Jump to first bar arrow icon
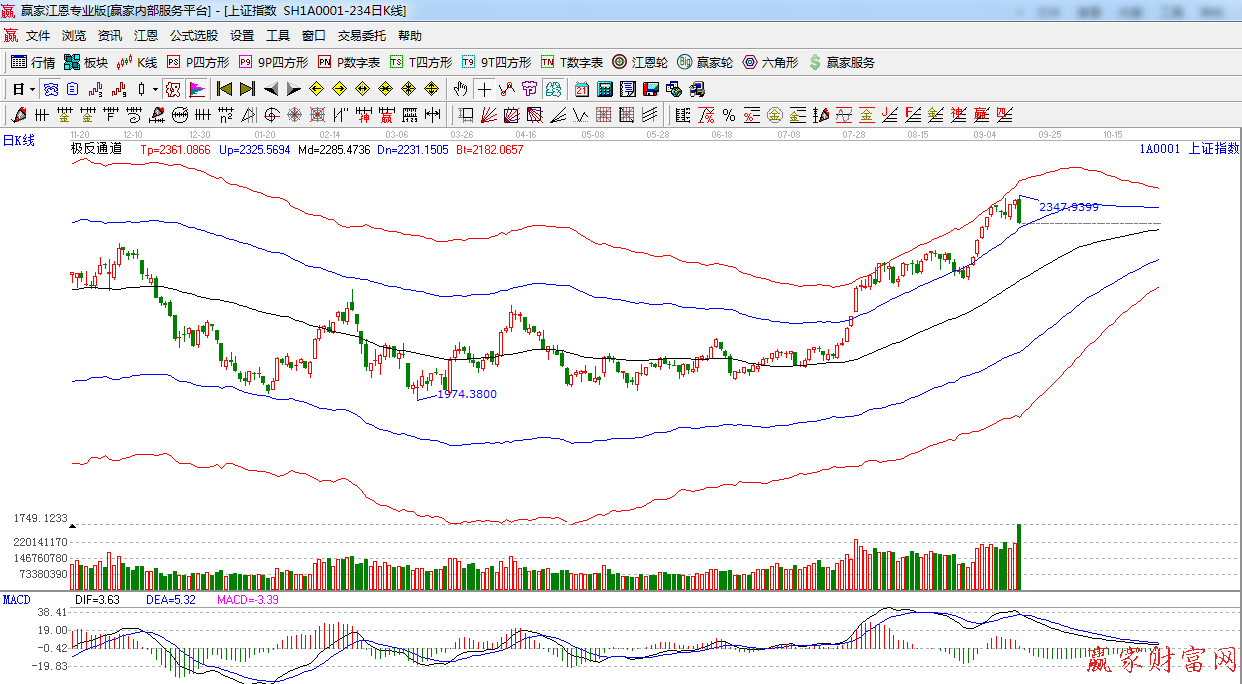The width and height of the screenshot is (1242, 684). pos(225,89)
